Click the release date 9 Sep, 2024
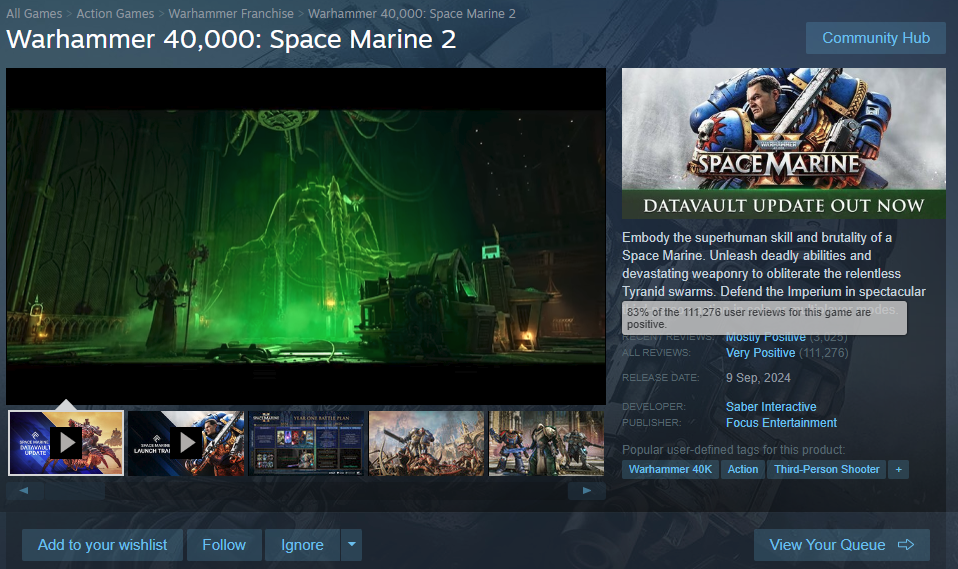 point(758,378)
